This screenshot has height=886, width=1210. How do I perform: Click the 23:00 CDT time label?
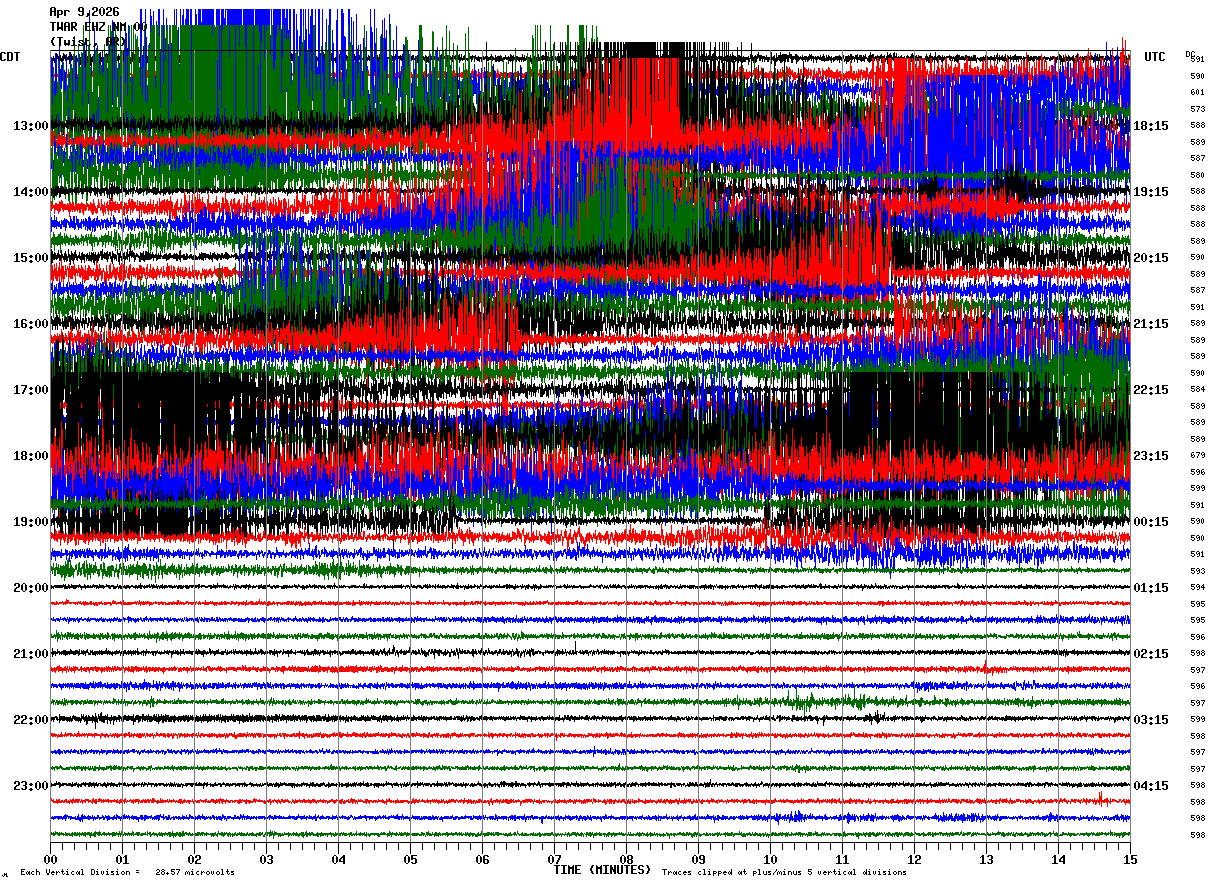click(x=31, y=785)
